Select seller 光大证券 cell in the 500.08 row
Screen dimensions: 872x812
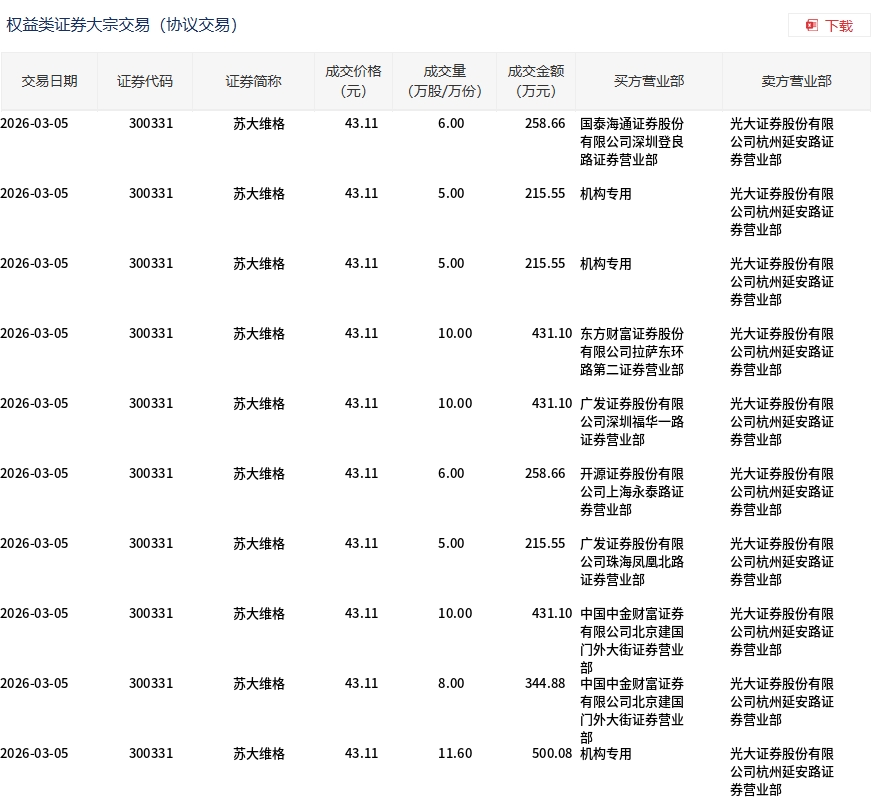[x=782, y=771]
